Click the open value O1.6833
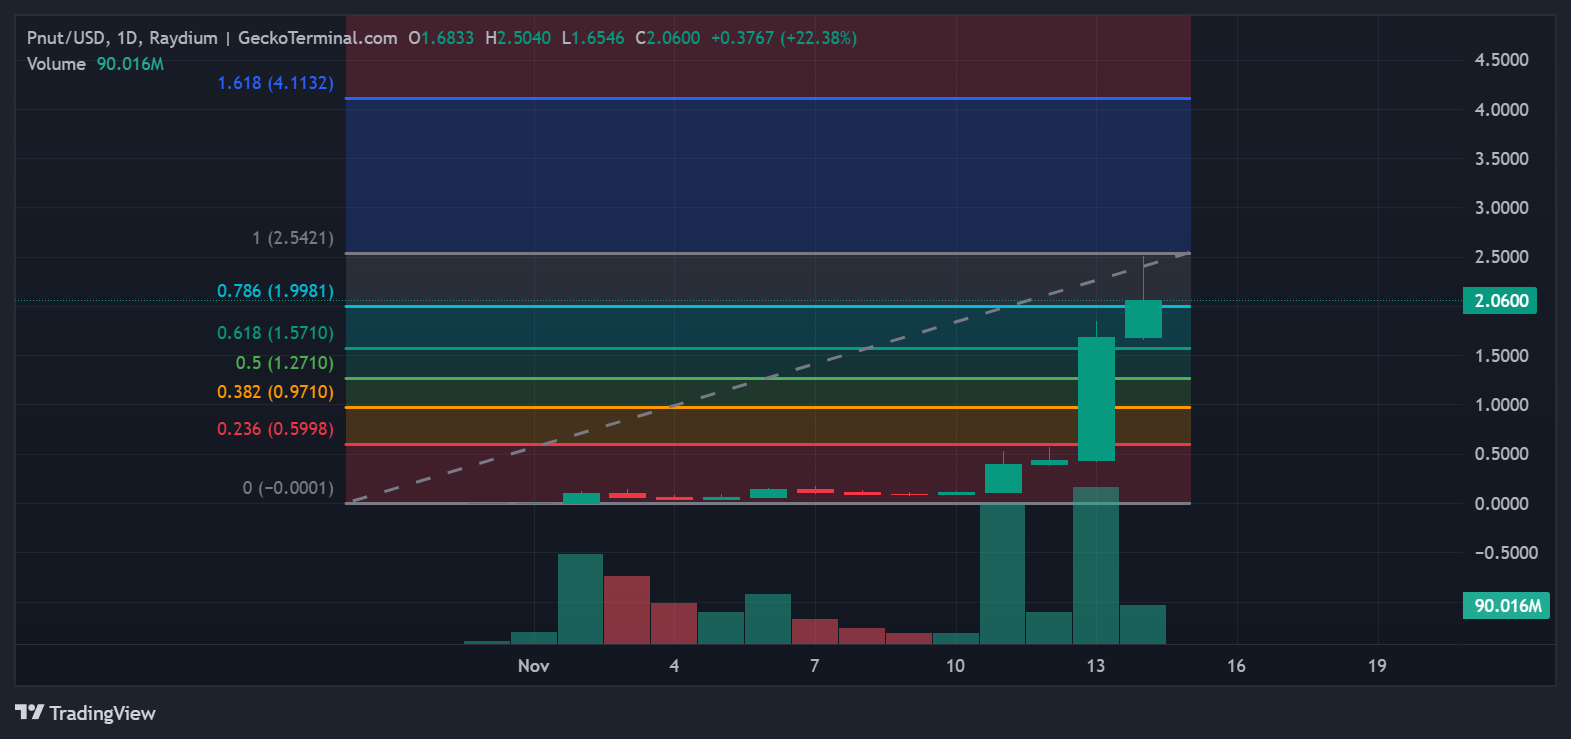This screenshot has width=1571, height=739. click(441, 38)
